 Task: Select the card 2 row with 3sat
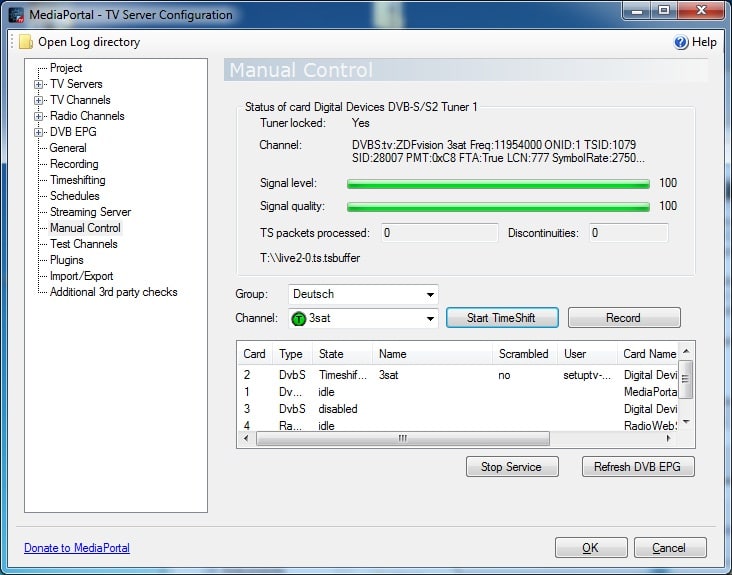pos(458,375)
